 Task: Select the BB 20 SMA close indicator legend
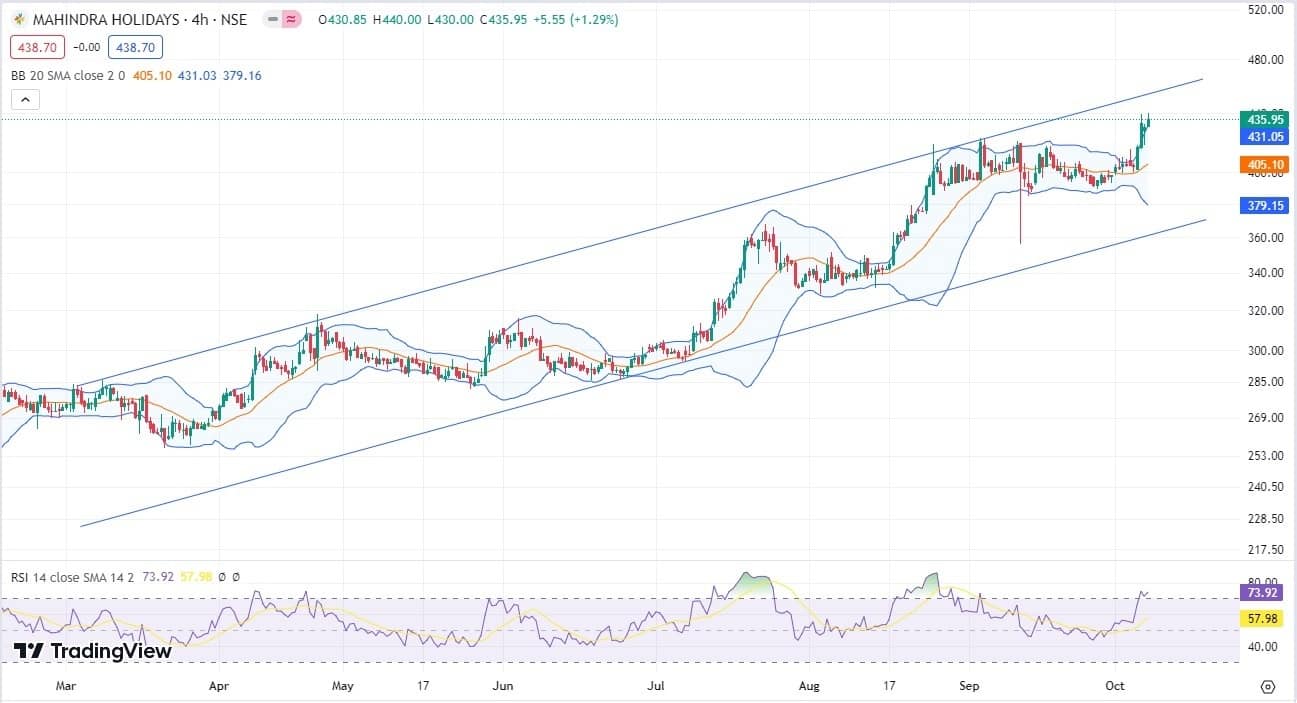pos(68,75)
